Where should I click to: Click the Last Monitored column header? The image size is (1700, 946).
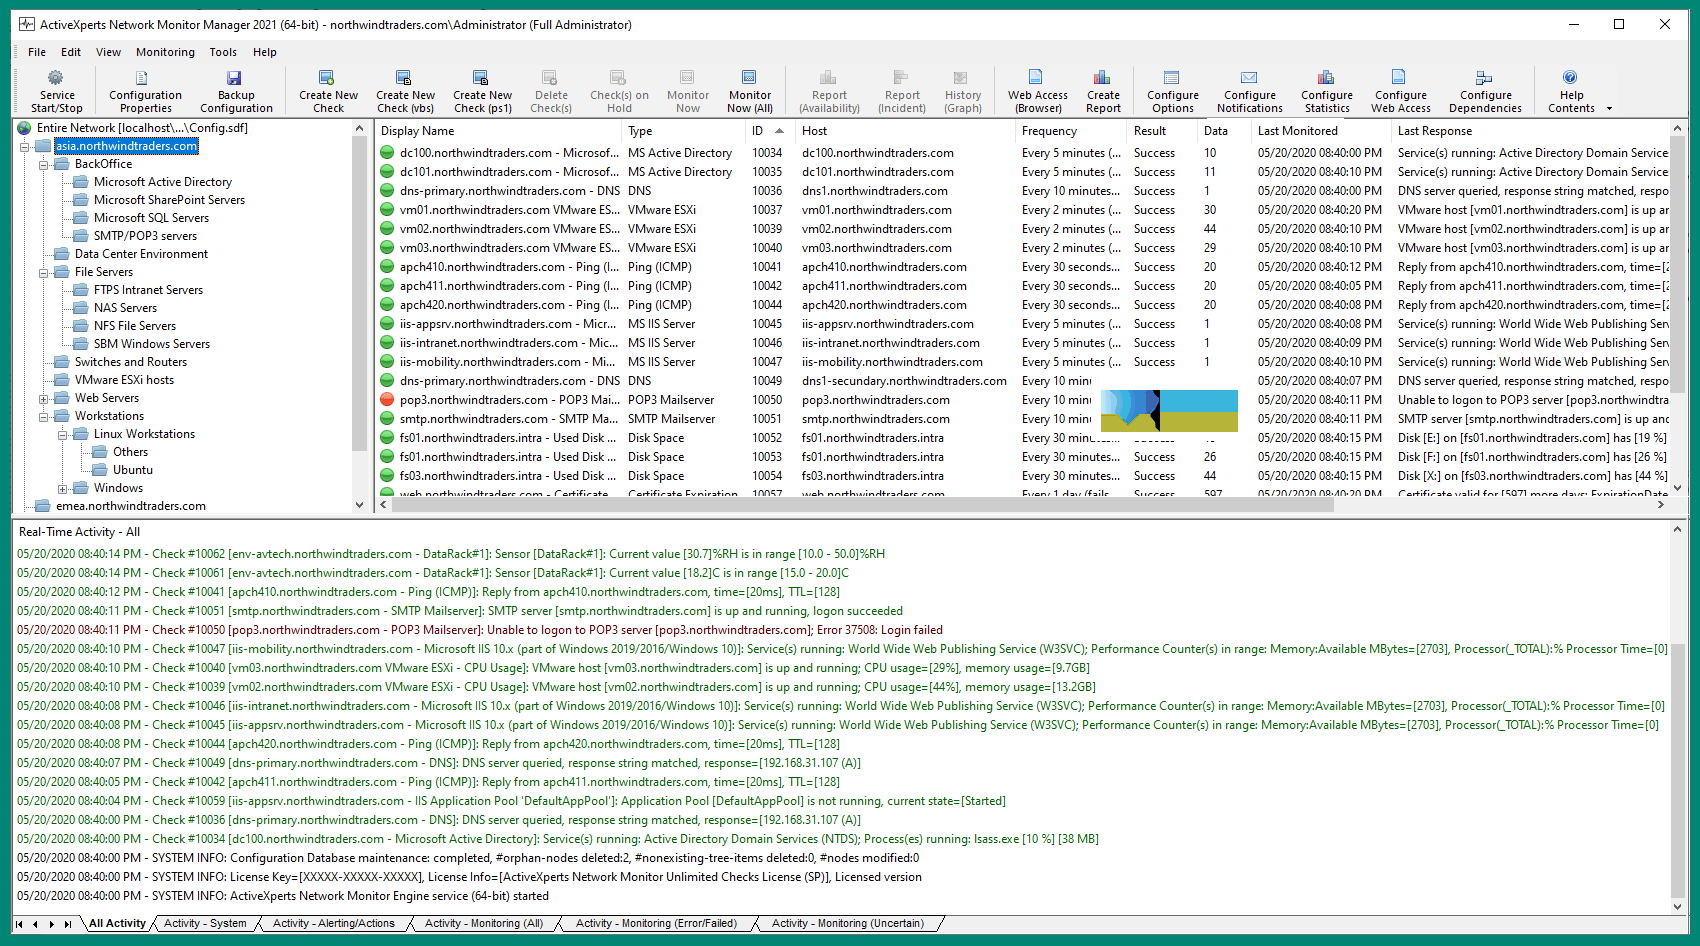[1320, 131]
